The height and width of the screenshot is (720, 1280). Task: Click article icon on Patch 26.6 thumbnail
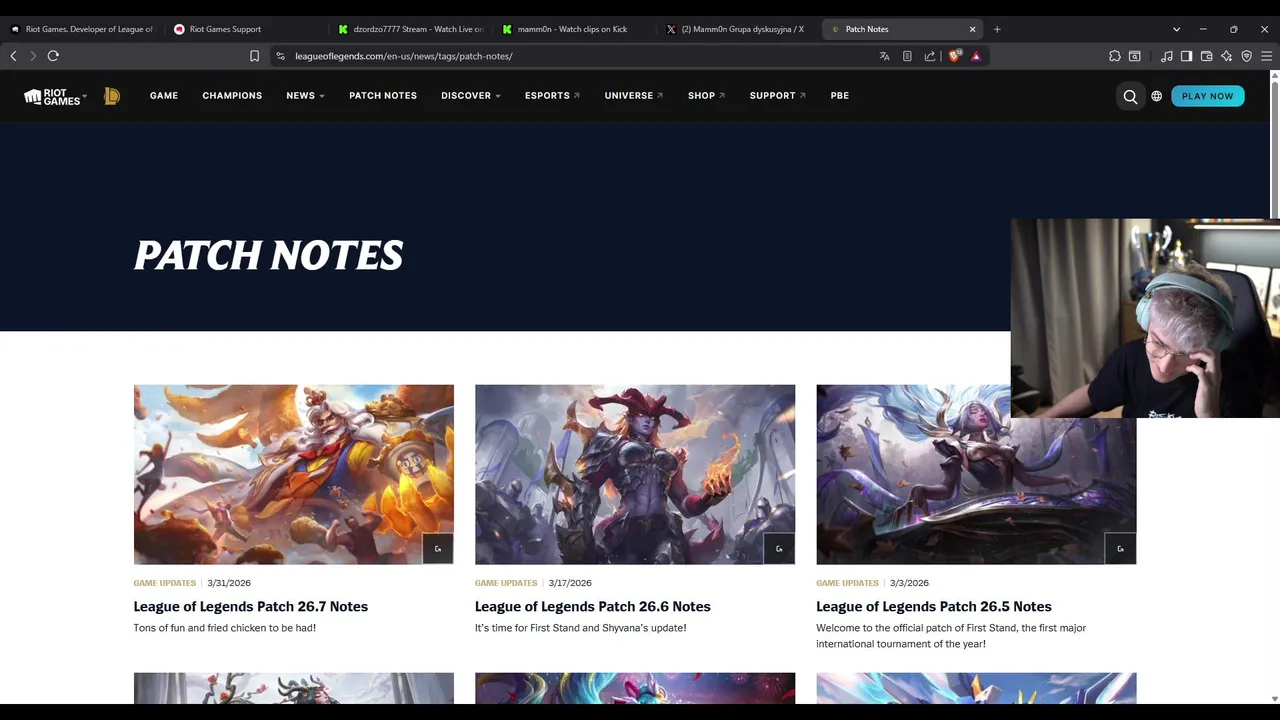(x=779, y=548)
